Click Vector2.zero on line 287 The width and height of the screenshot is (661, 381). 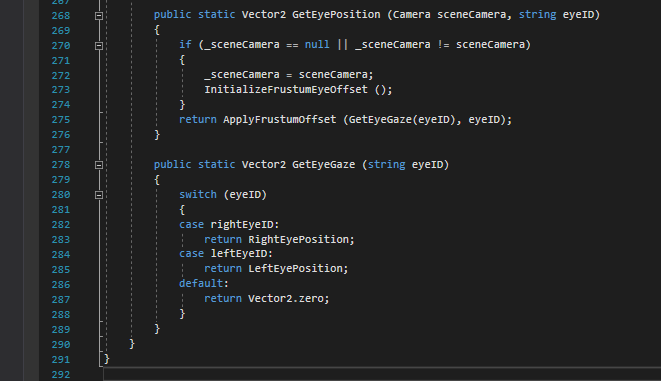(286, 298)
